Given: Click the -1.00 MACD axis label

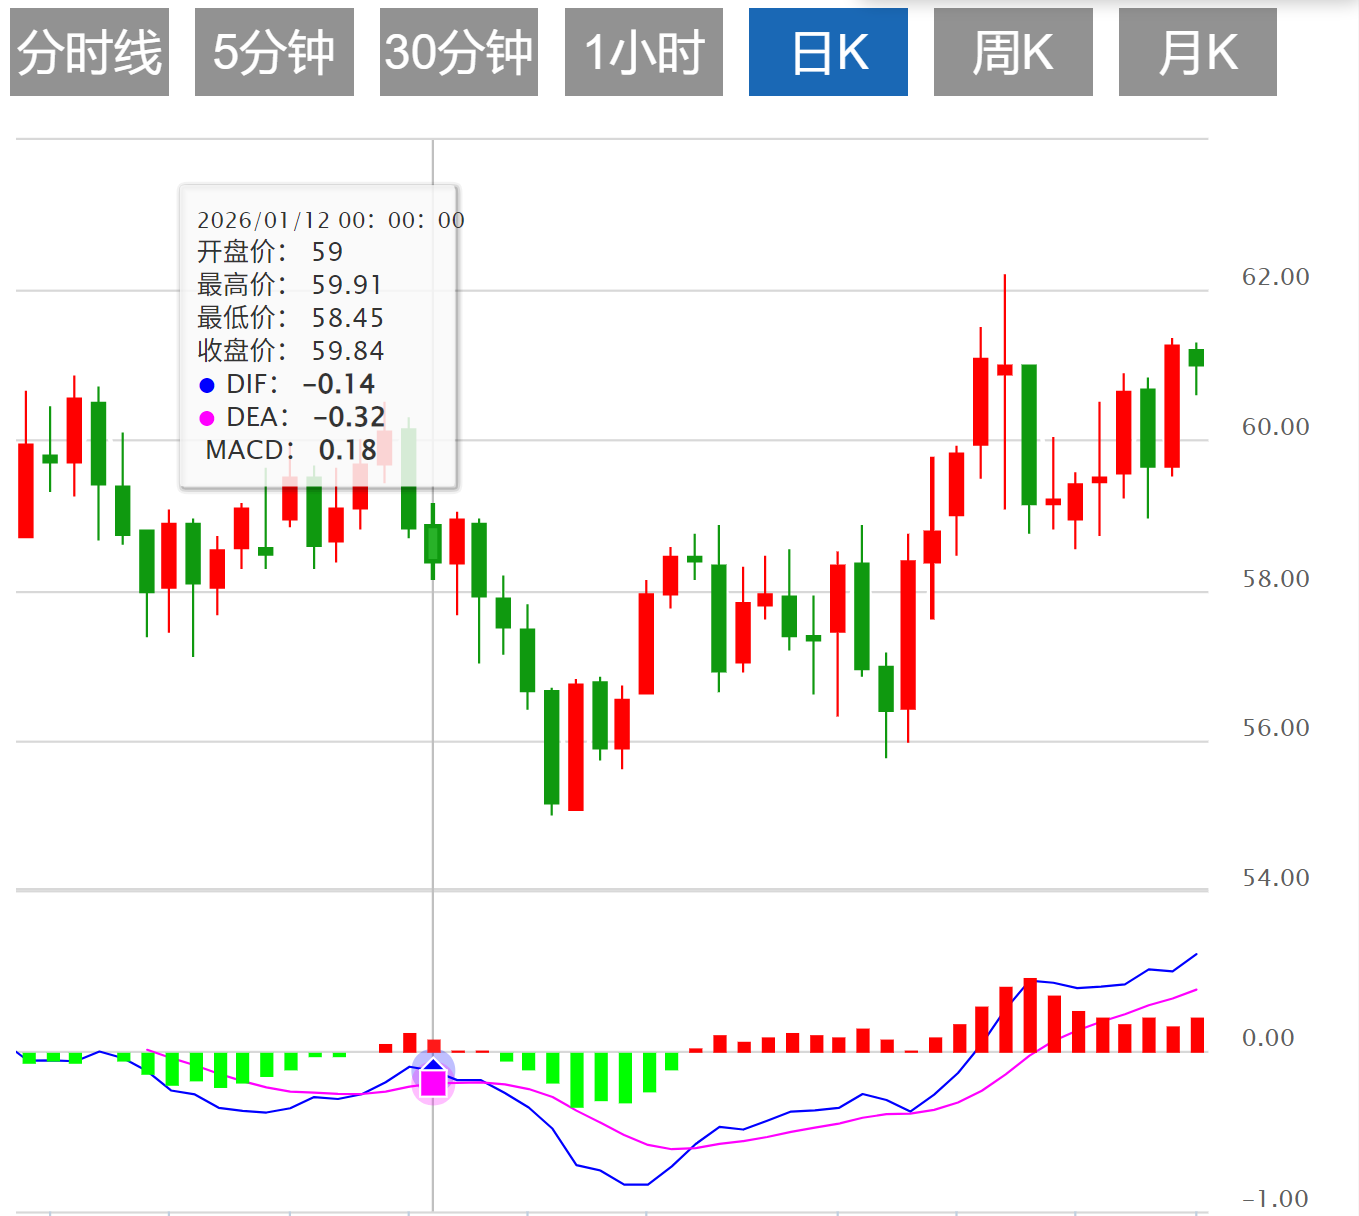Looking at the screenshot, I should pyautogui.click(x=1274, y=1199).
